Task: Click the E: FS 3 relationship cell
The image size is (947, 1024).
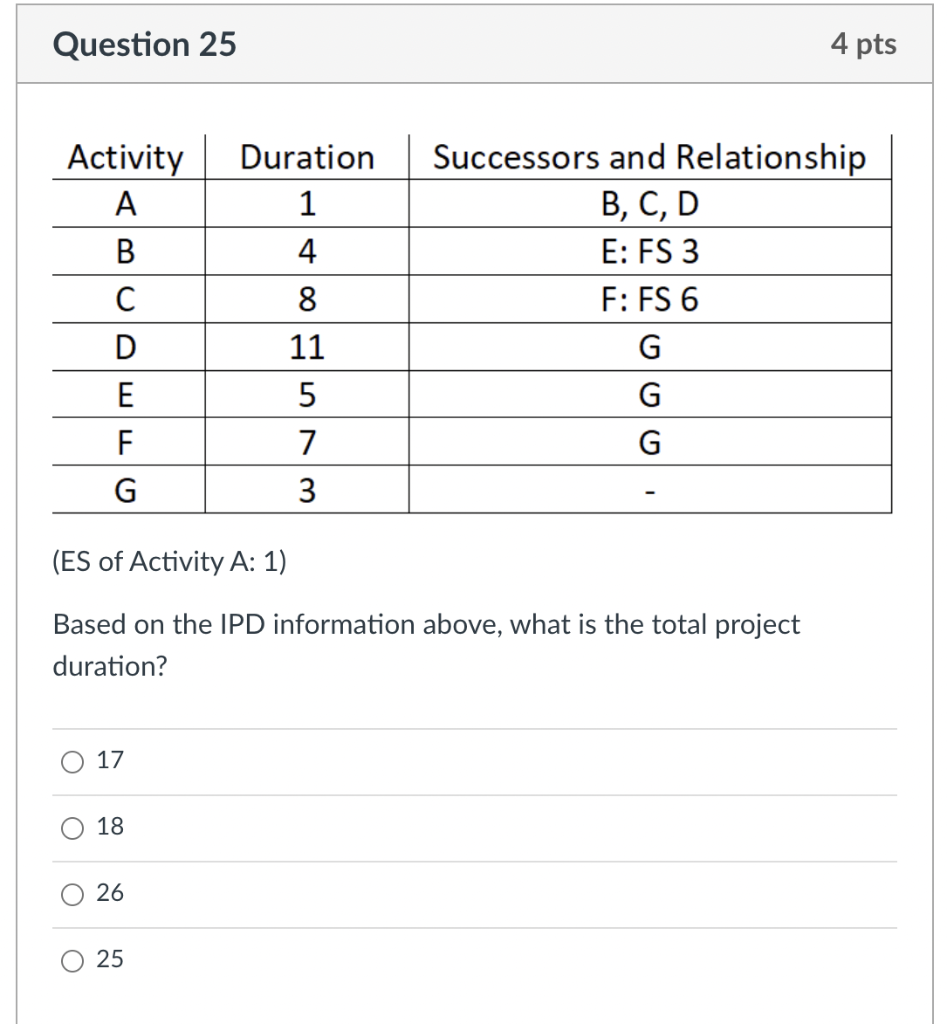Action: pos(650,252)
